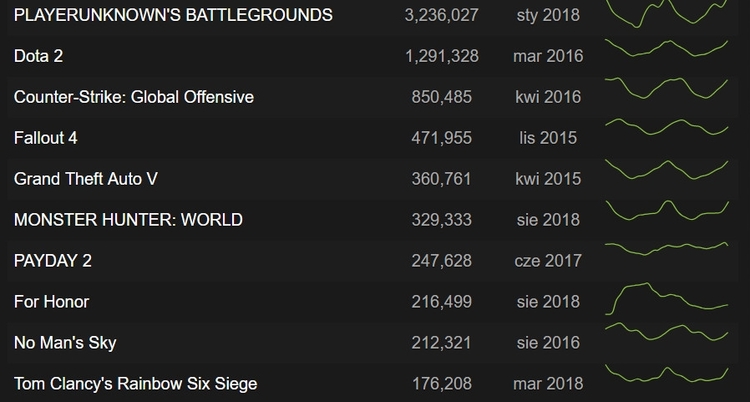Open Counter-Strike: Global Offensive link
750x402 pixels.
[x=134, y=97]
